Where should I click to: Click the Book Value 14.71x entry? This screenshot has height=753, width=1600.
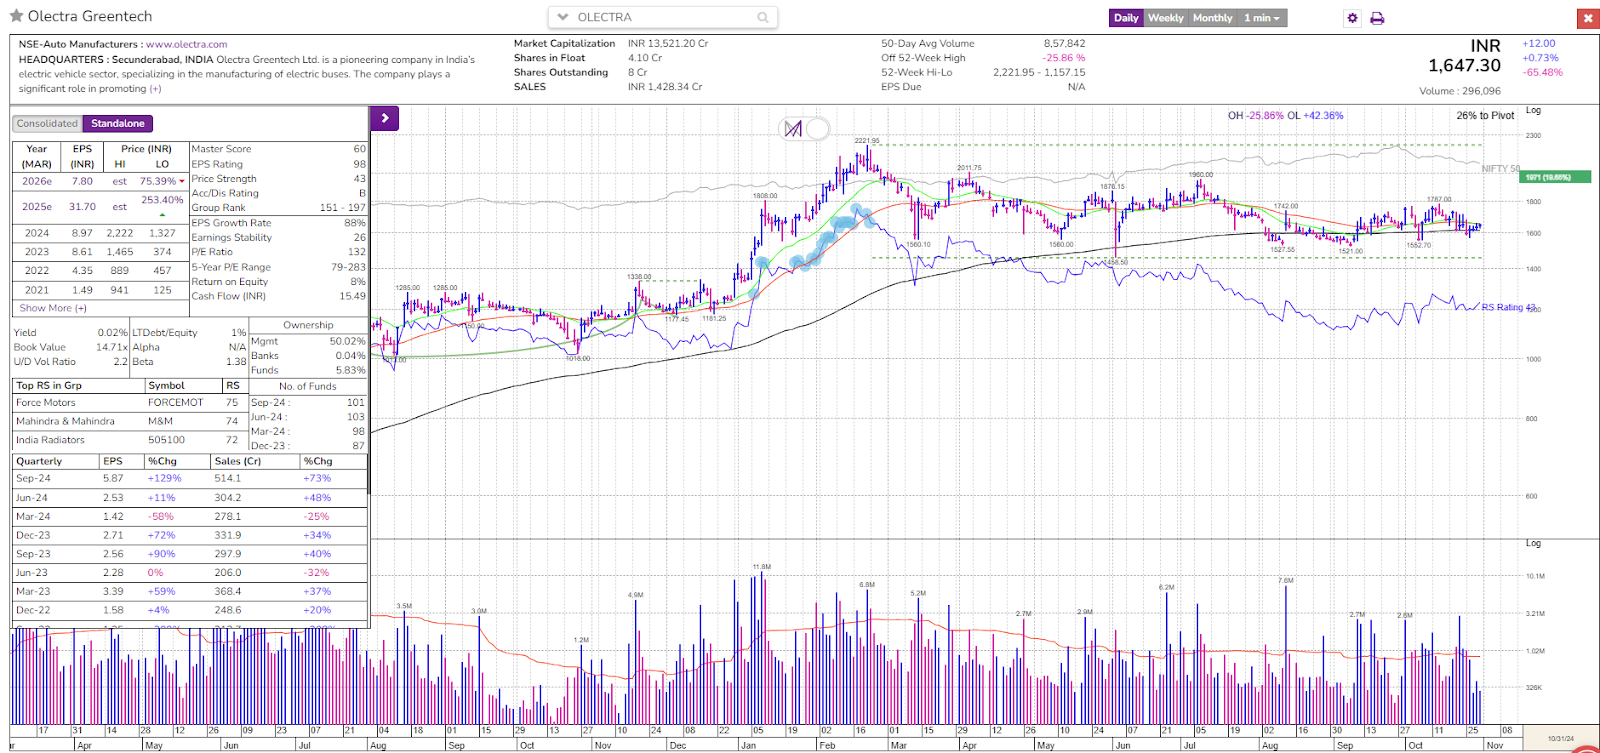[71, 348]
